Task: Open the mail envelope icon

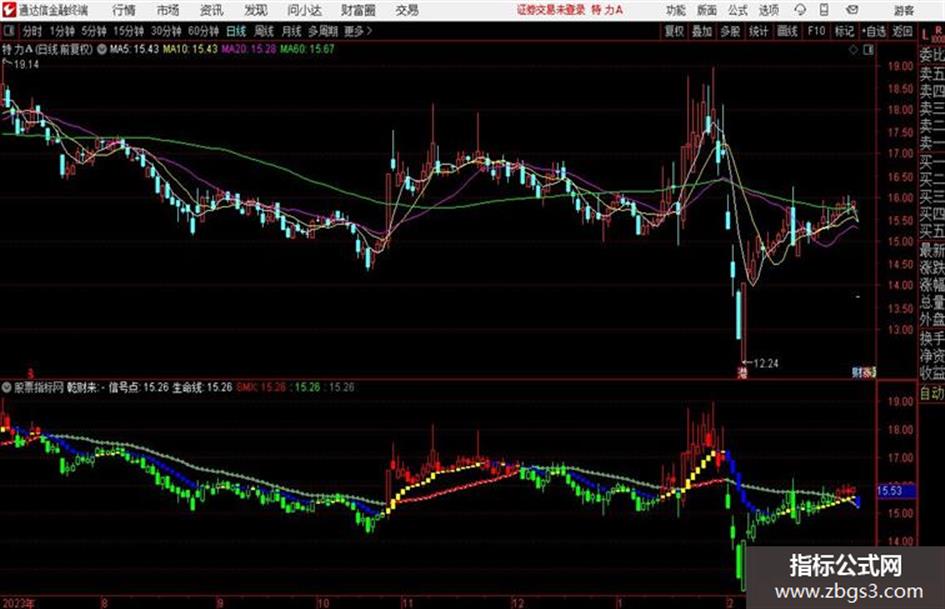Action: 852,10
